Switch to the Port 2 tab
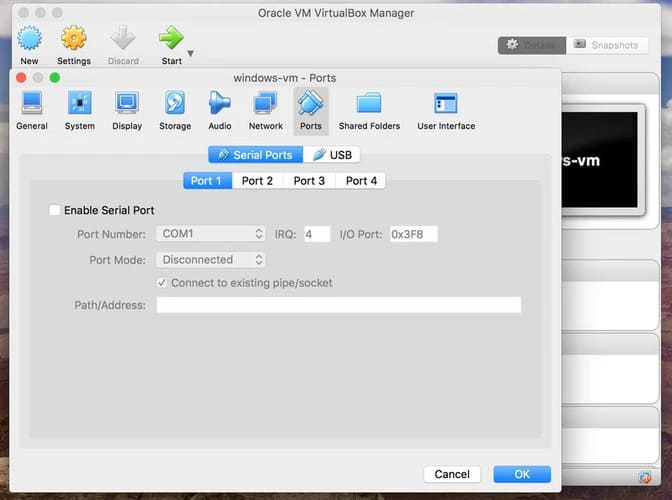Viewport: 672px width, 500px height. 257,181
